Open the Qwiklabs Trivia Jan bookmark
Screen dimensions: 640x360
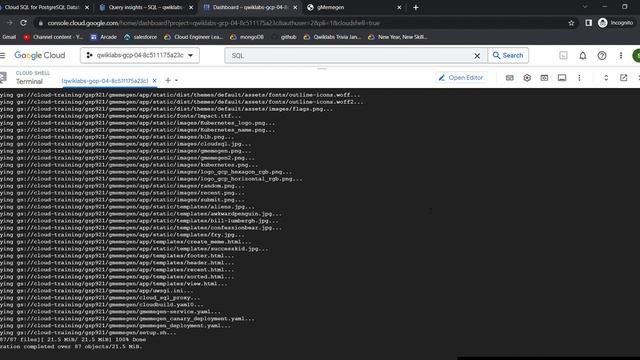[x=332, y=37]
